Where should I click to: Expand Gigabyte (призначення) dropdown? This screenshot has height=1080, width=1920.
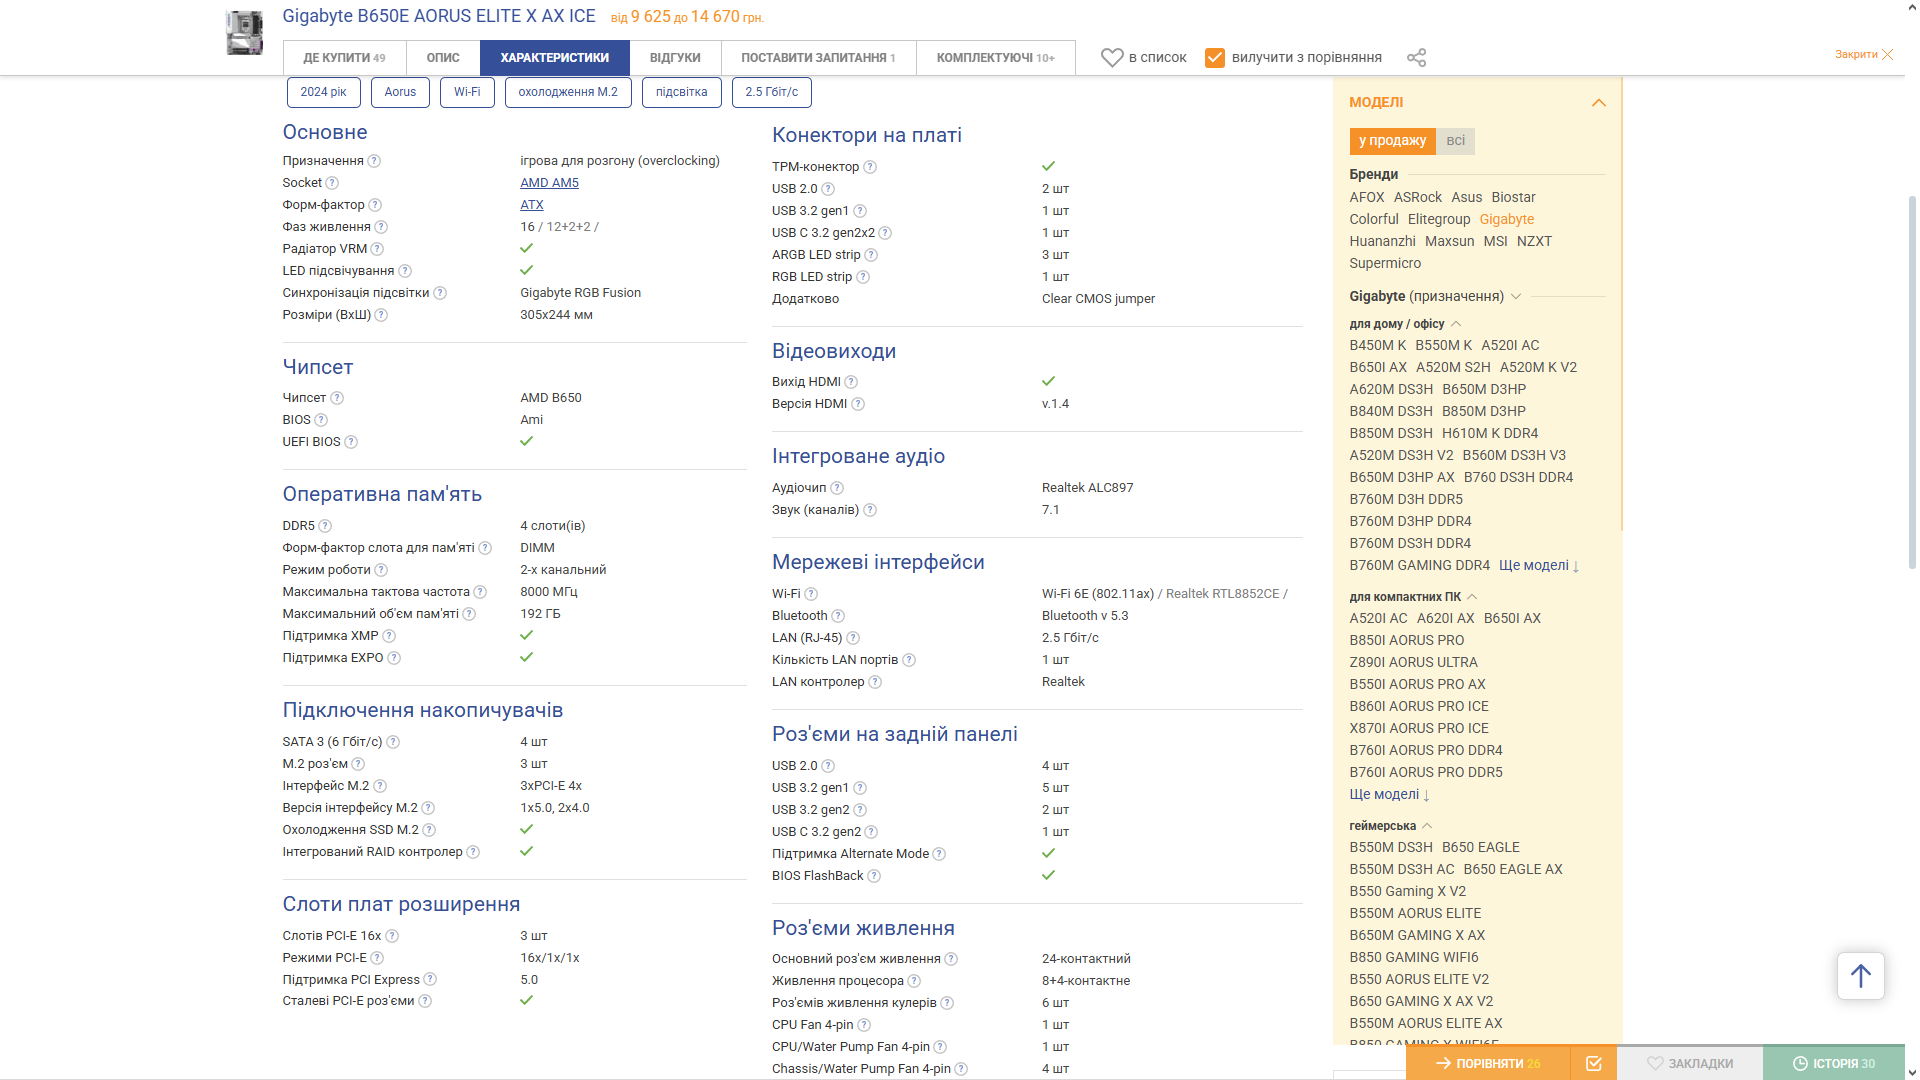1516,297
